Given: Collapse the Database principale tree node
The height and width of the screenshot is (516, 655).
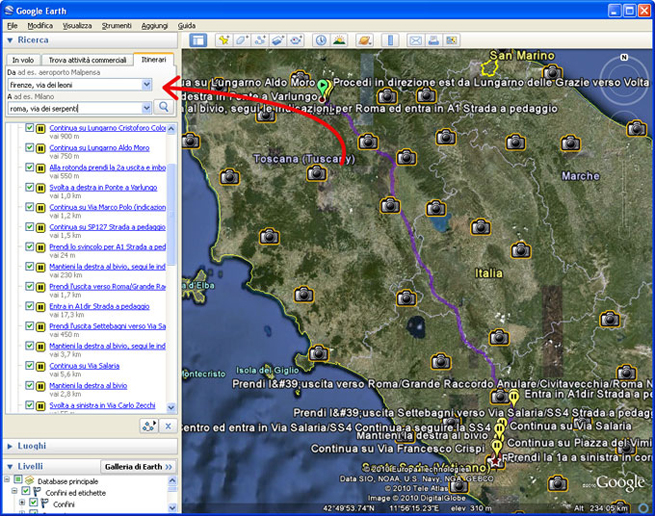Looking at the screenshot, I should [x=7, y=479].
